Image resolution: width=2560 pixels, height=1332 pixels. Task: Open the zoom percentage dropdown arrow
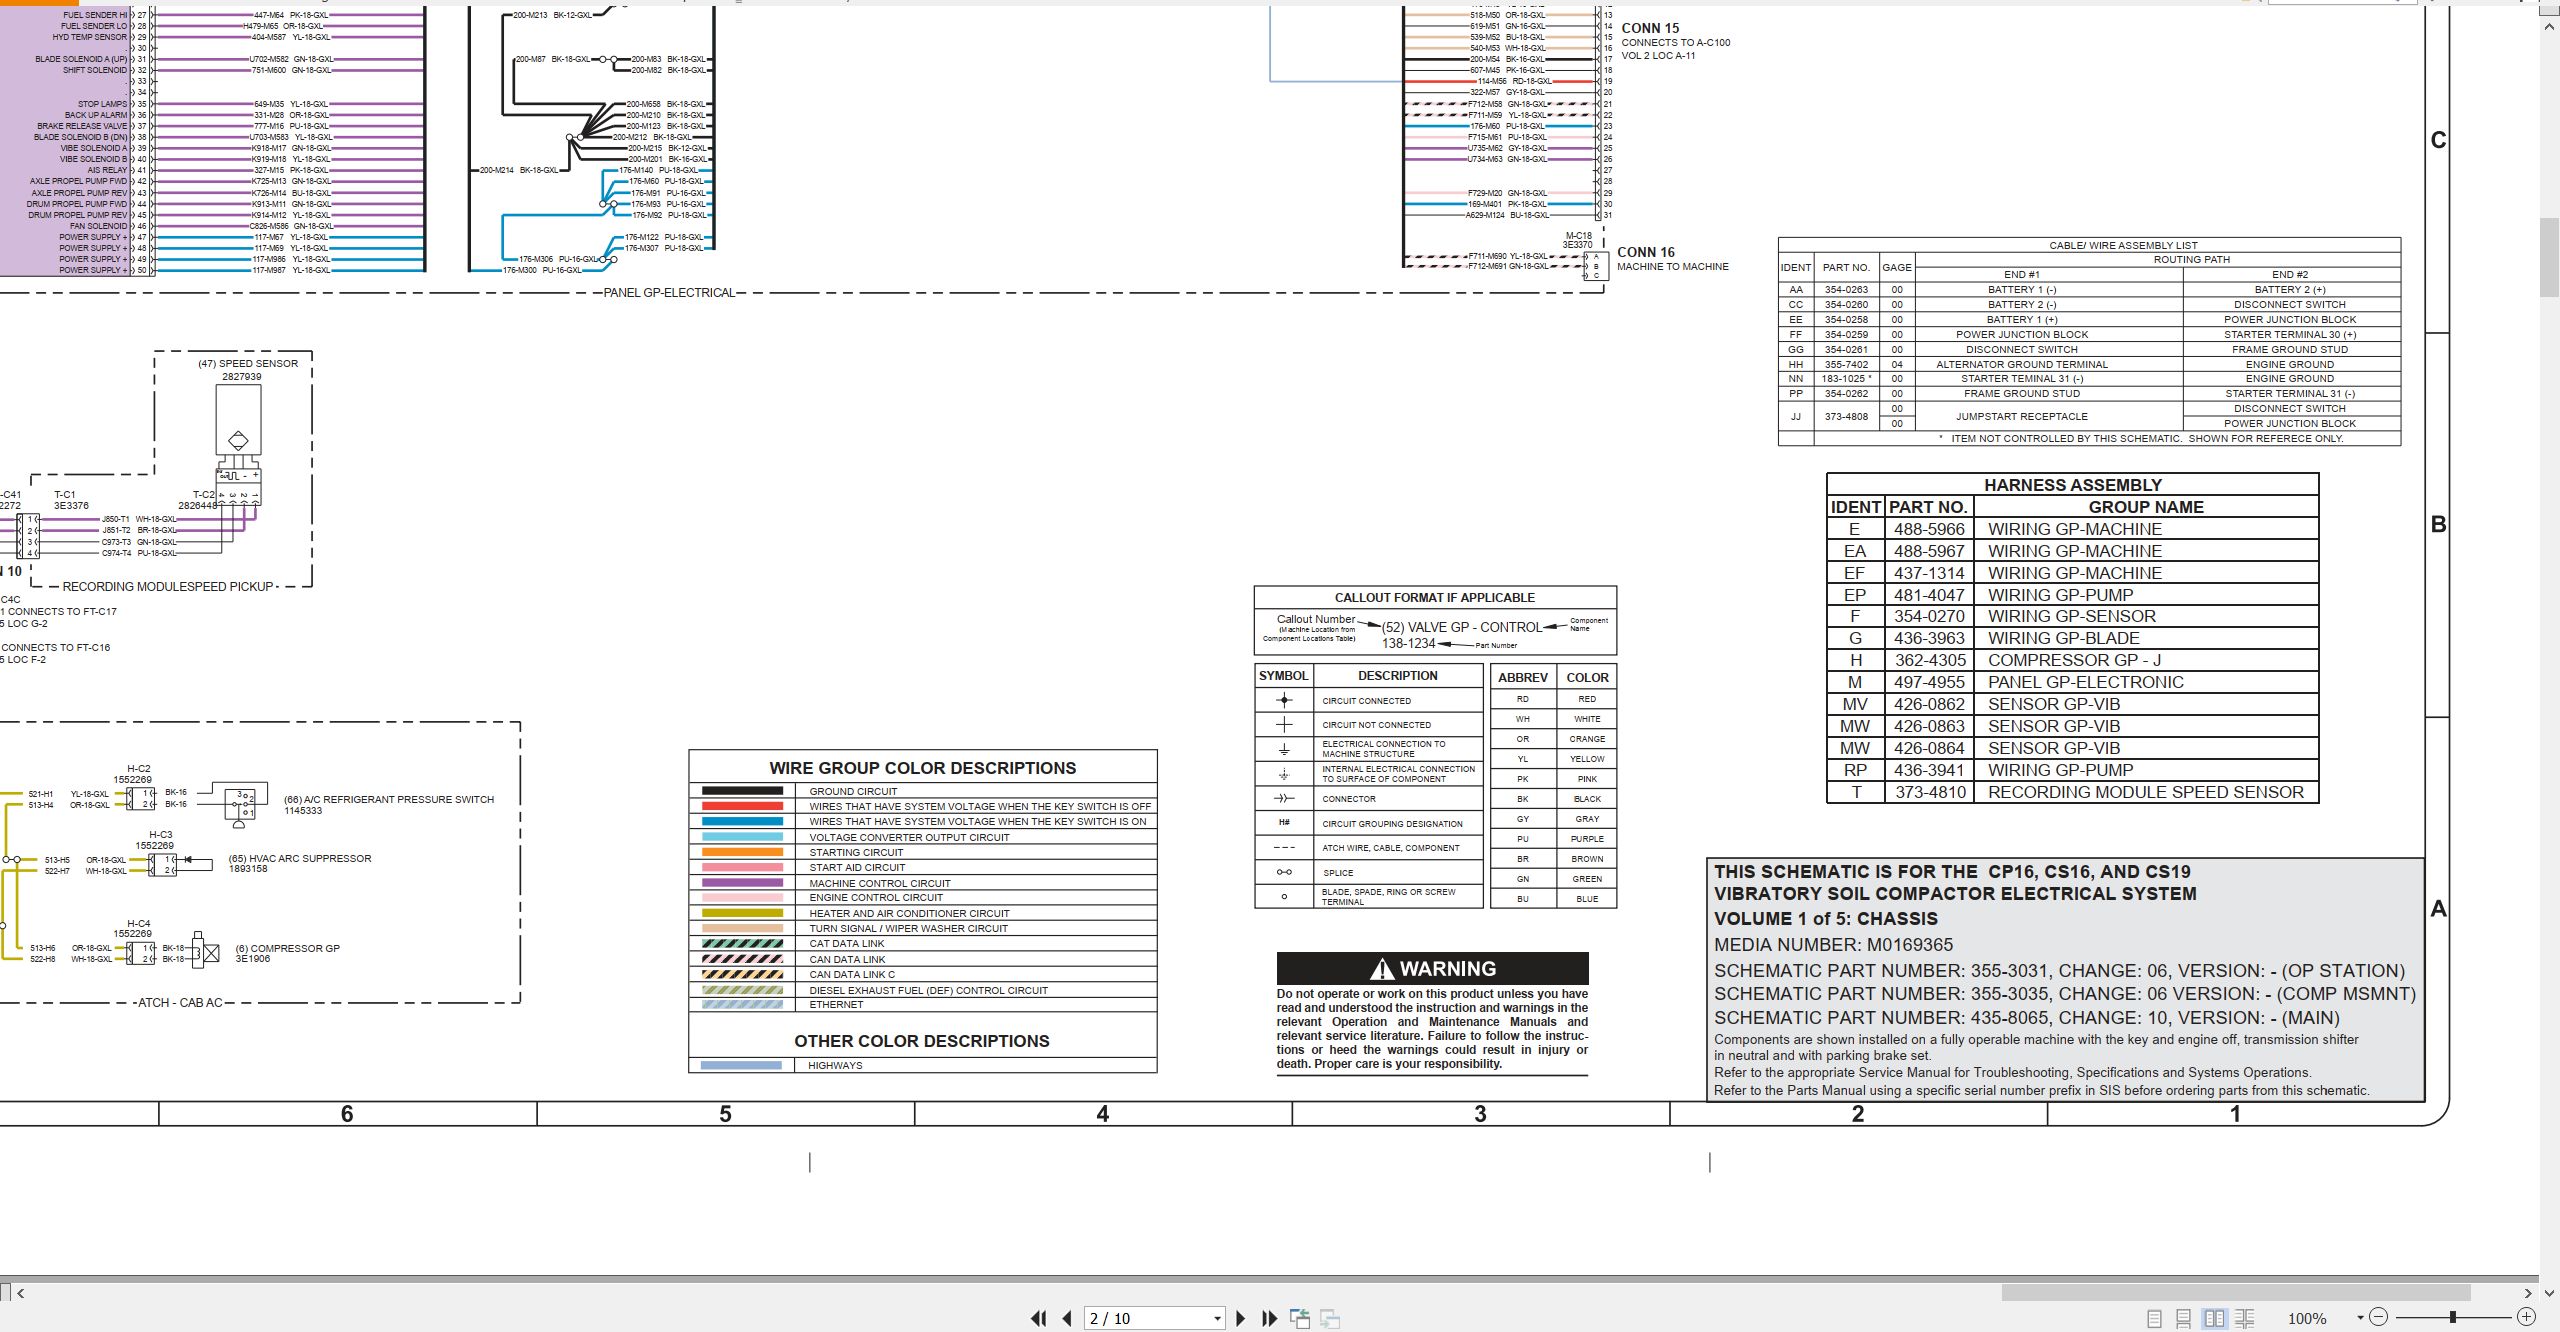click(x=2360, y=1318)
